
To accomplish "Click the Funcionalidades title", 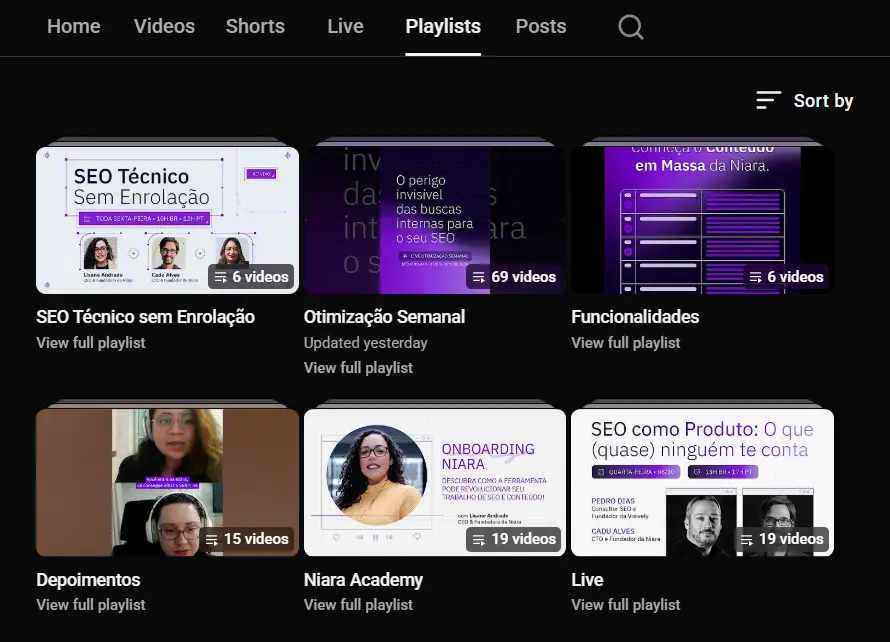I will (x=635, y=317).
